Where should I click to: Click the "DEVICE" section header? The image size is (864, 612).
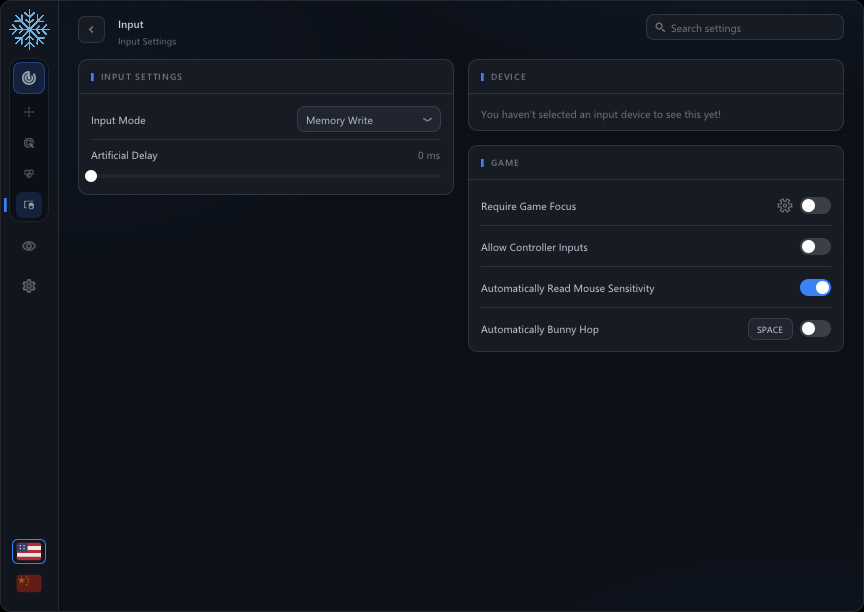[508, 77]
